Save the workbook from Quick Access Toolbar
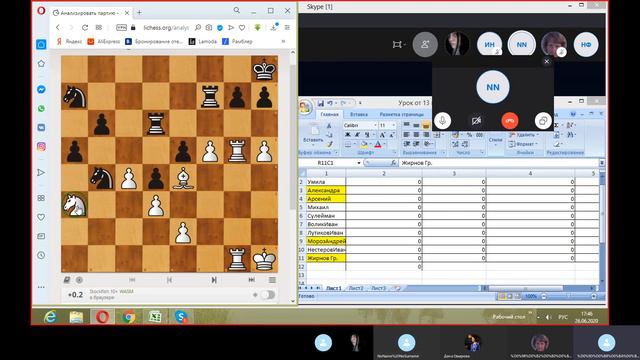 tap(321, 103)
